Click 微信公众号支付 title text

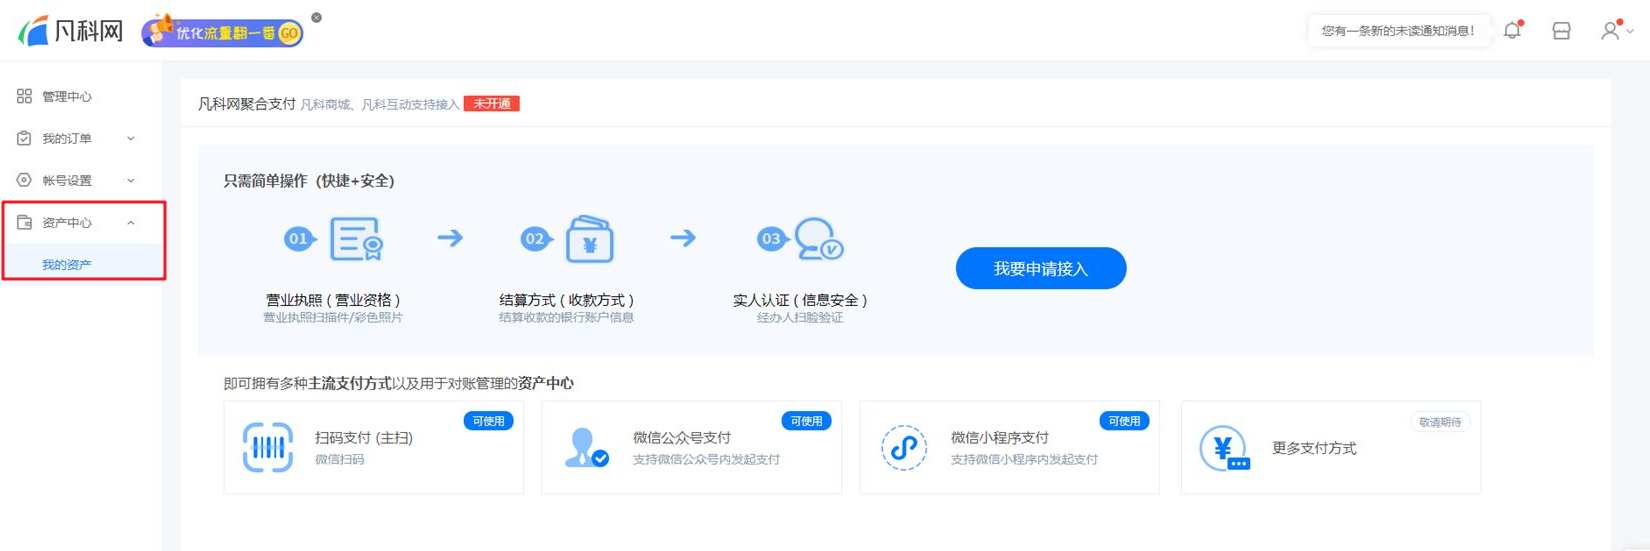[682, 438]
